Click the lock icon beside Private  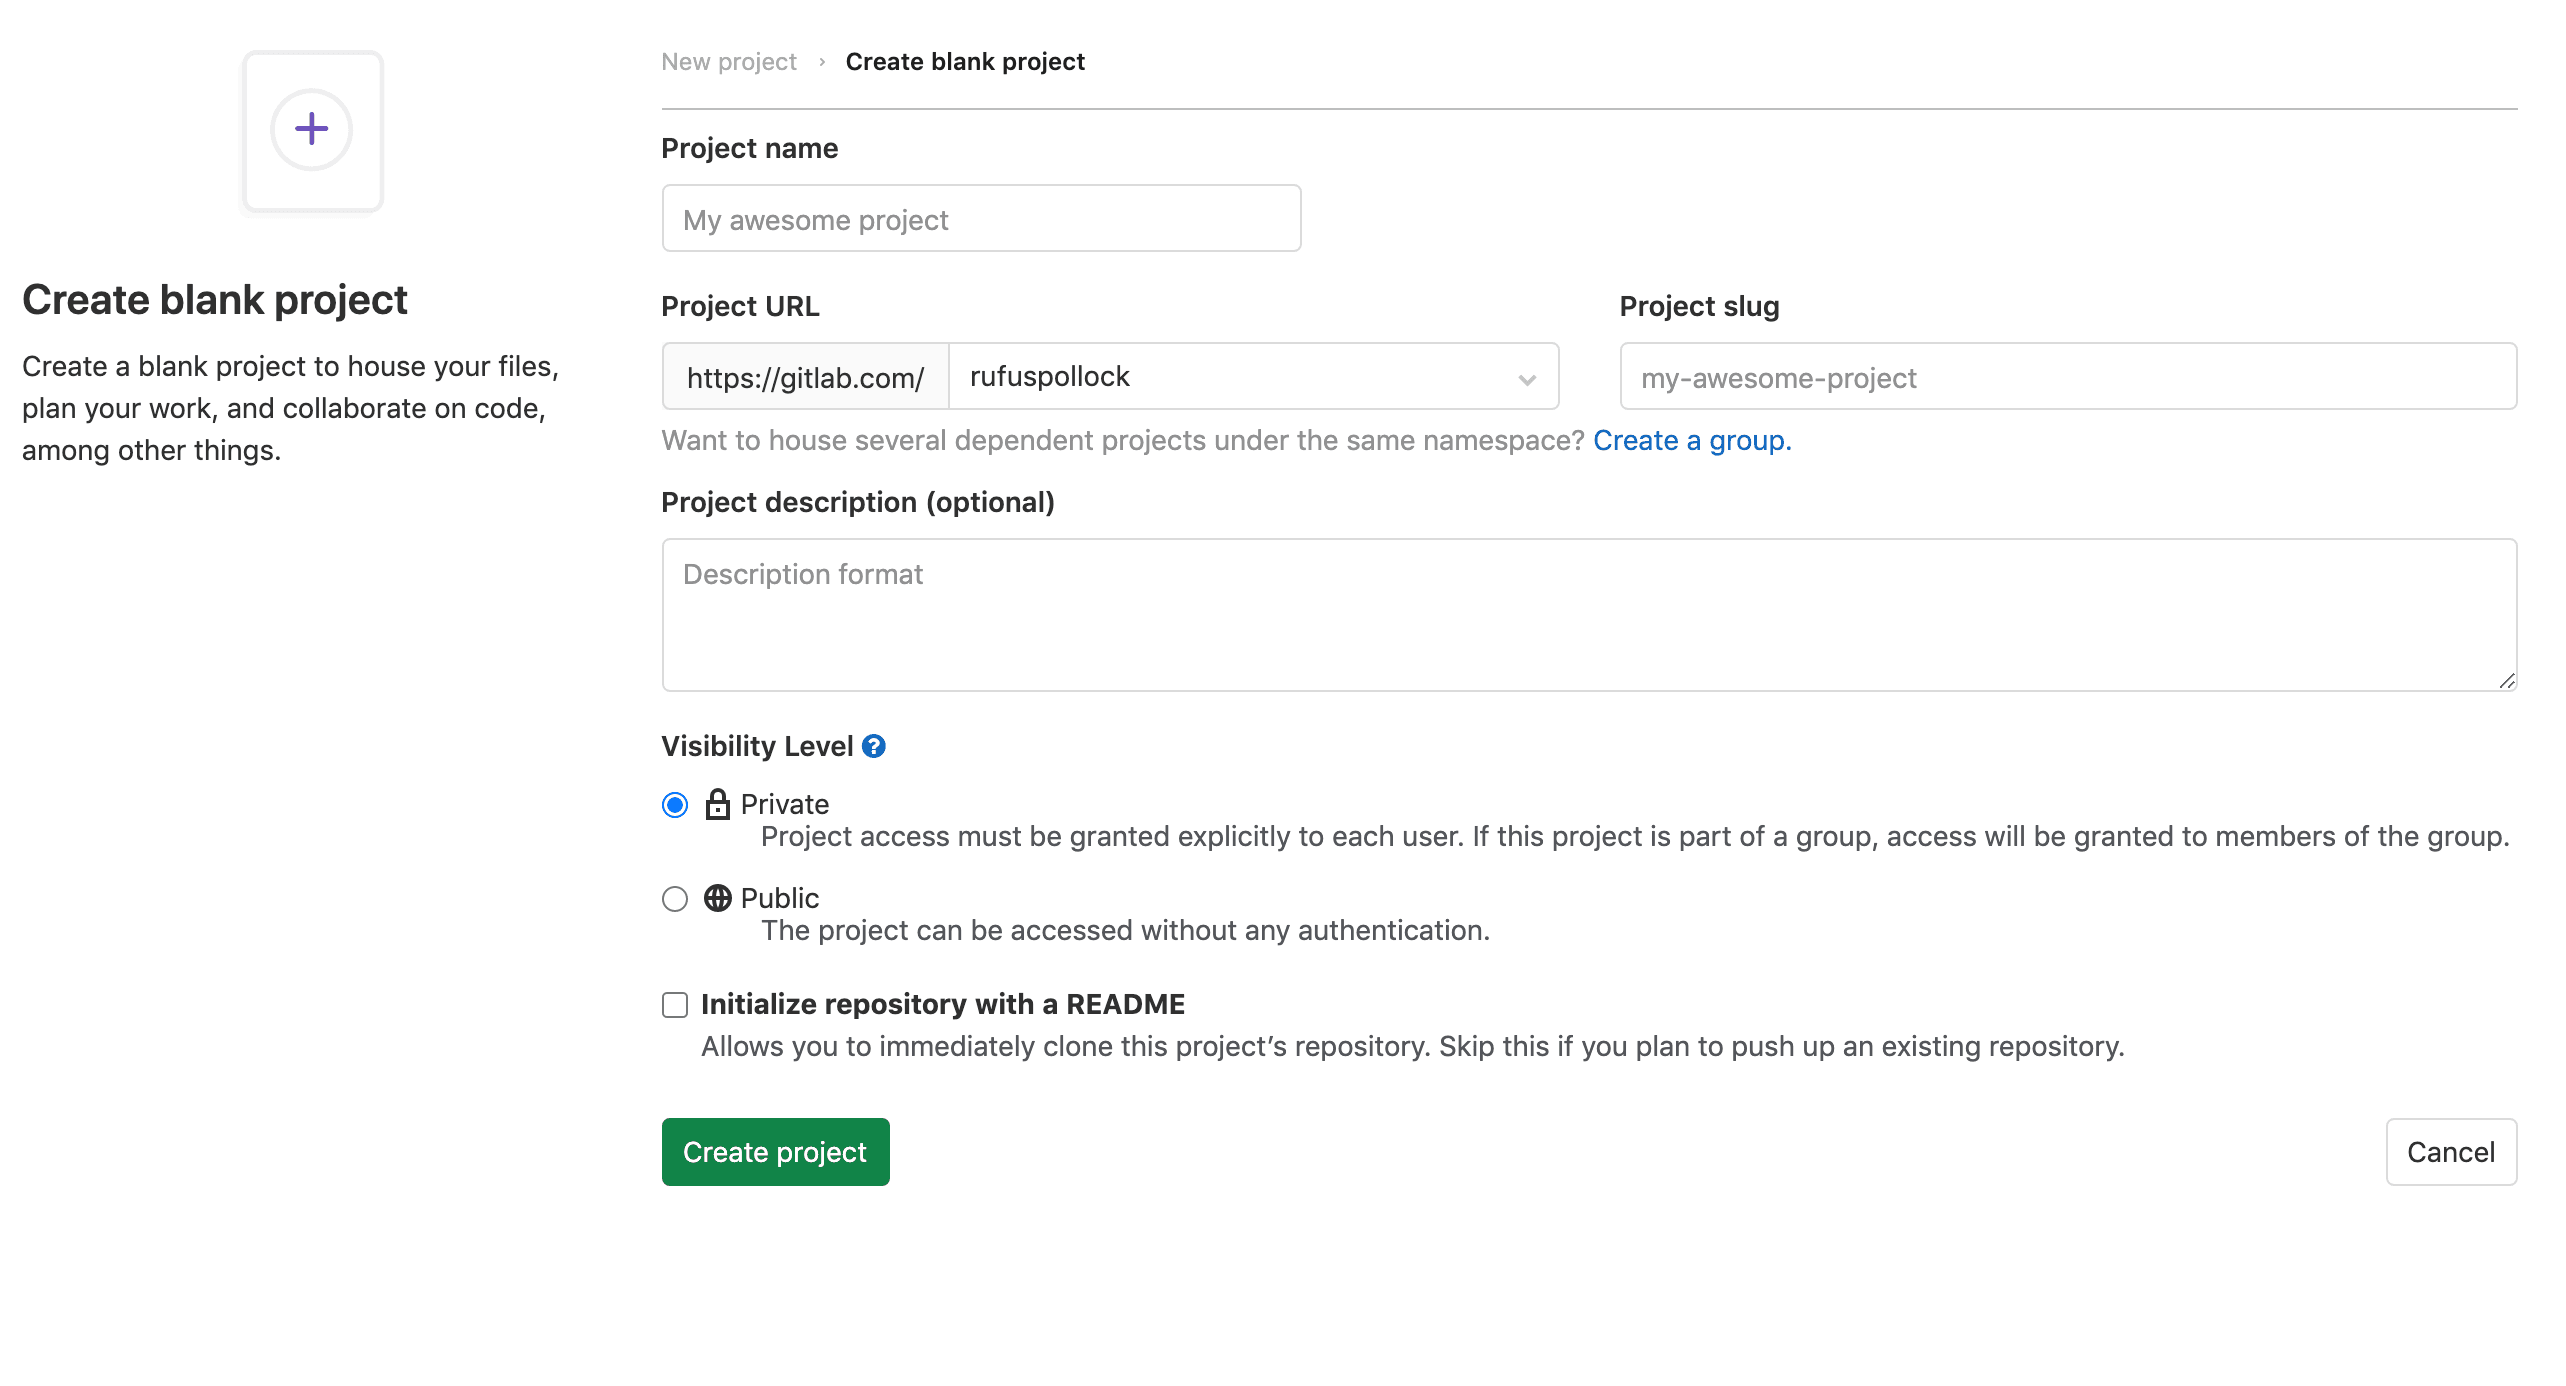(x=717, y=804)
